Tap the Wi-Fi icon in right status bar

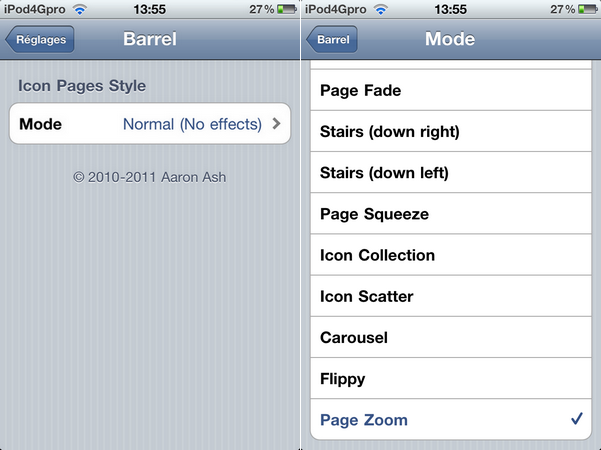[x=382, y=9]
